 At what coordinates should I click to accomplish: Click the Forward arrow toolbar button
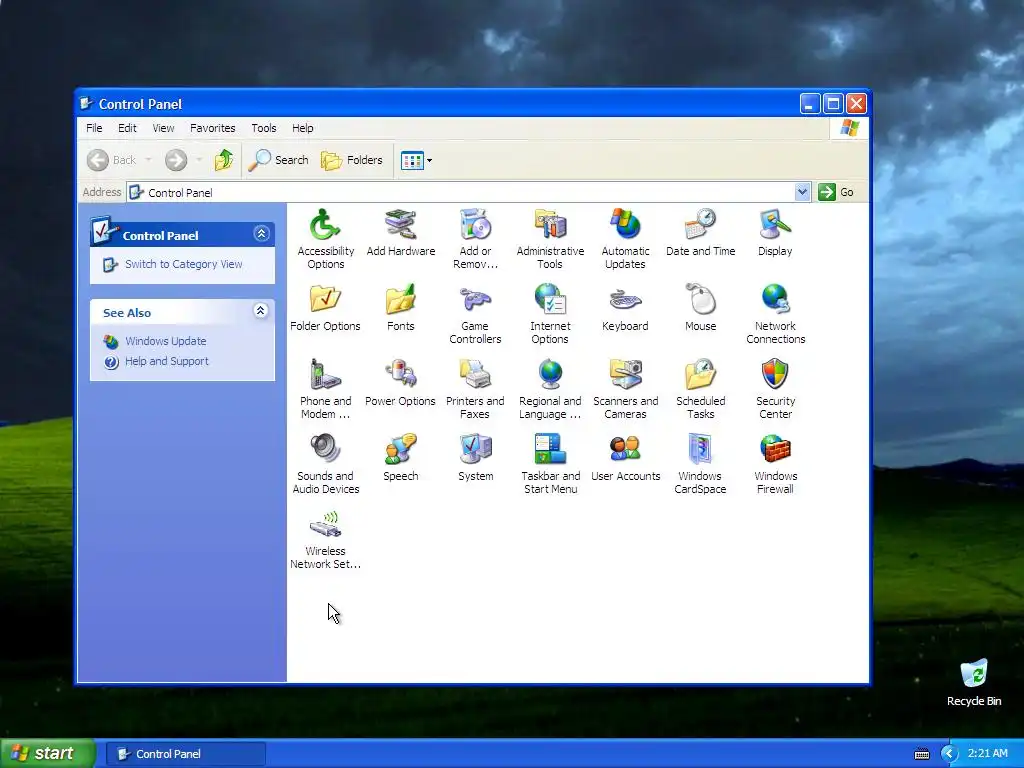pyautogui.click(x=176, y=160)
